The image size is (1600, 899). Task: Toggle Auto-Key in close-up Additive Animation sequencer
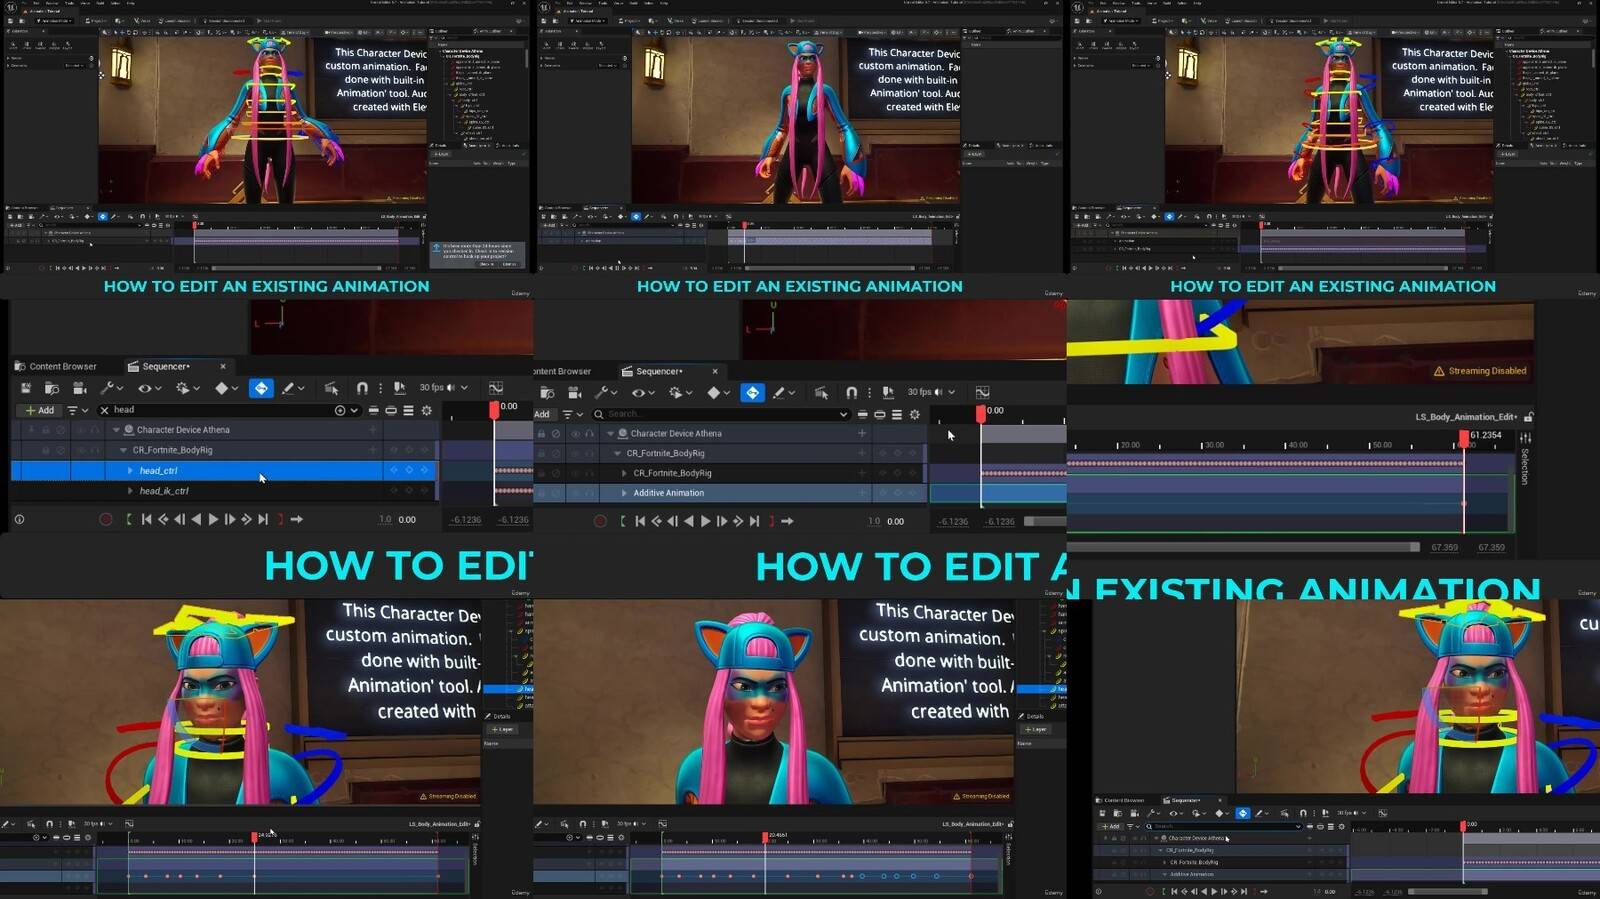[753, 393]
